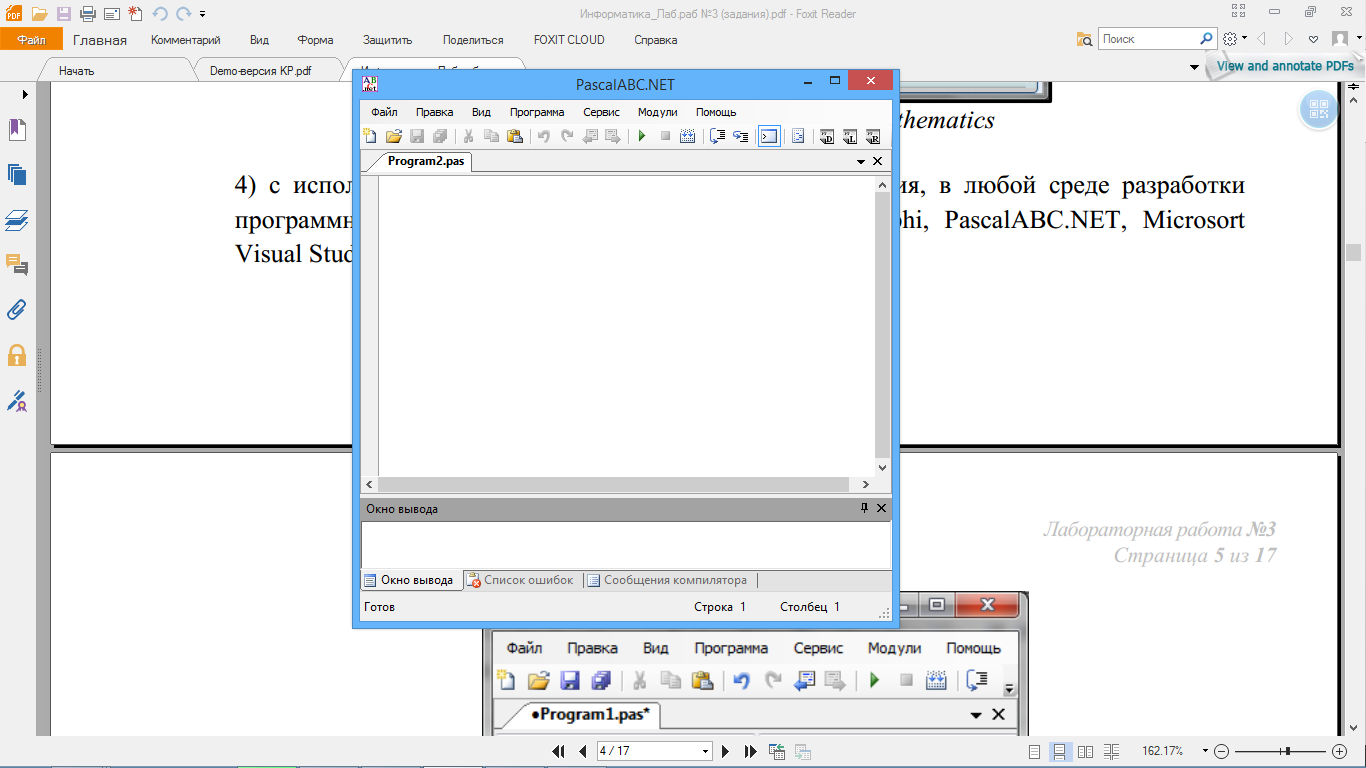Redo via PascalABC.NET toolbar arrow
Screen dimensions: 1366x768
tap(567, 136)
